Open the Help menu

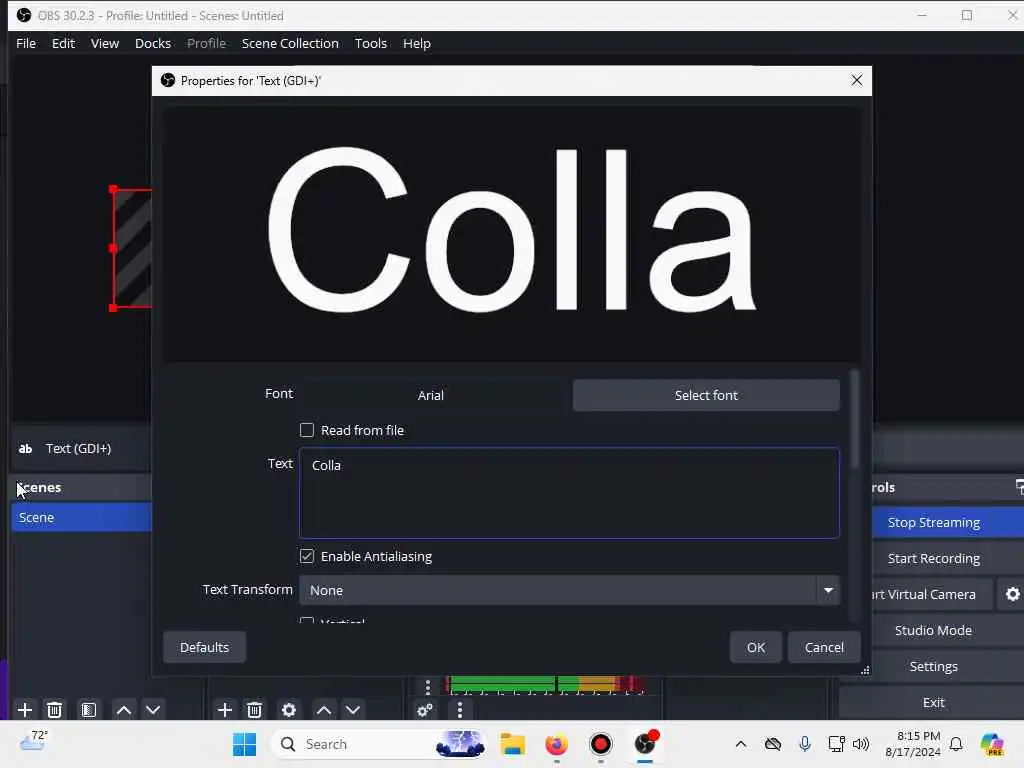pyautogui.click(x=417, y=43)
